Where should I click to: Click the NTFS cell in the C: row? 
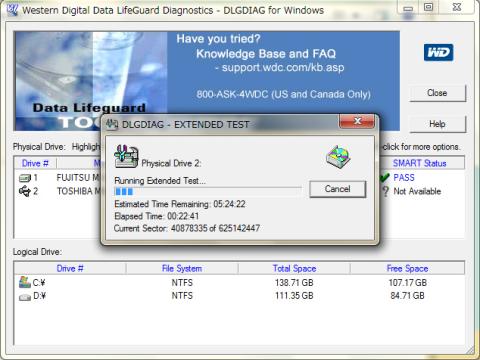click(182, 283)
